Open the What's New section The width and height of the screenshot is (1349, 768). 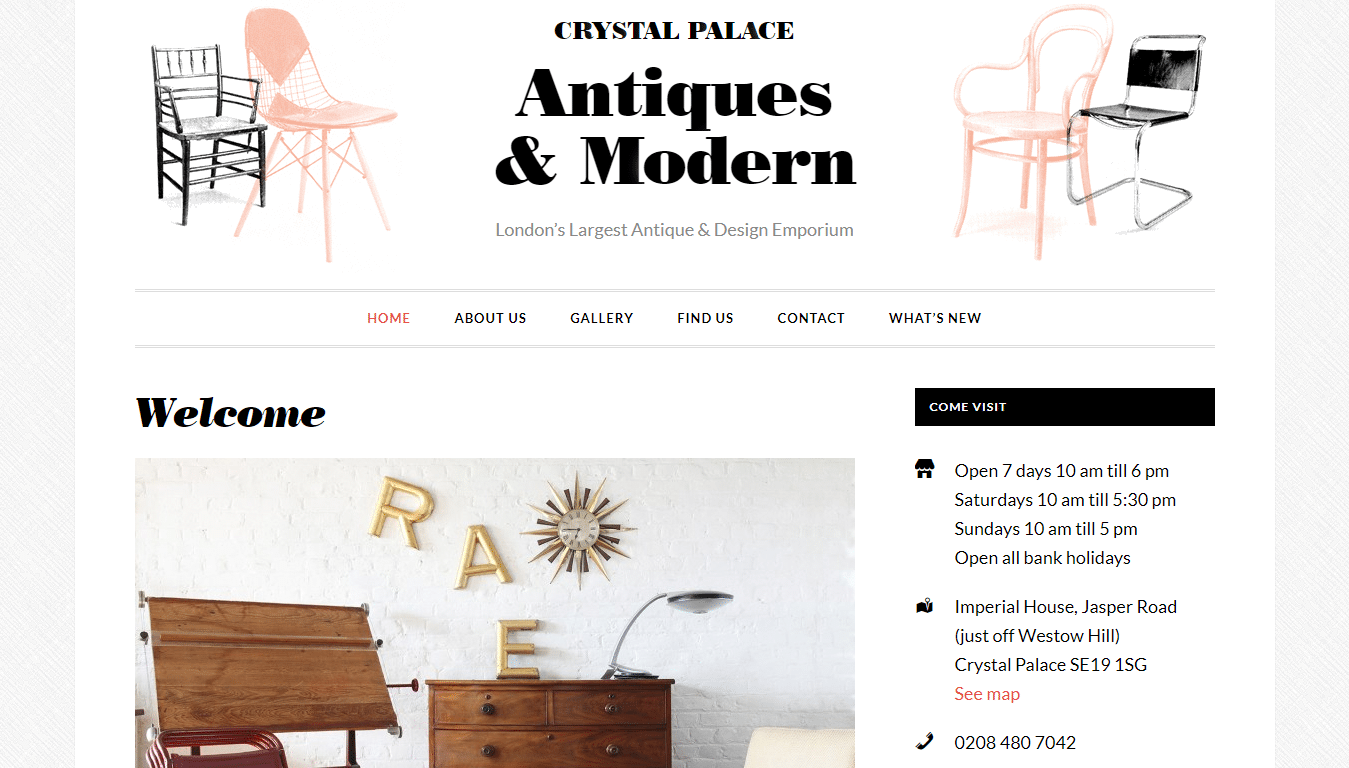[935, 318]
